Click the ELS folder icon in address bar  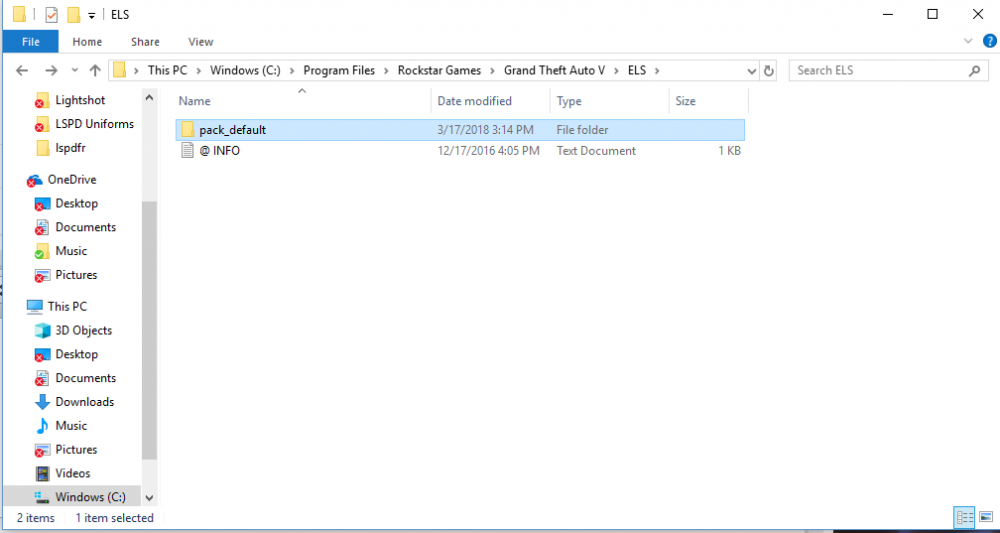click(x=120, y=71)
